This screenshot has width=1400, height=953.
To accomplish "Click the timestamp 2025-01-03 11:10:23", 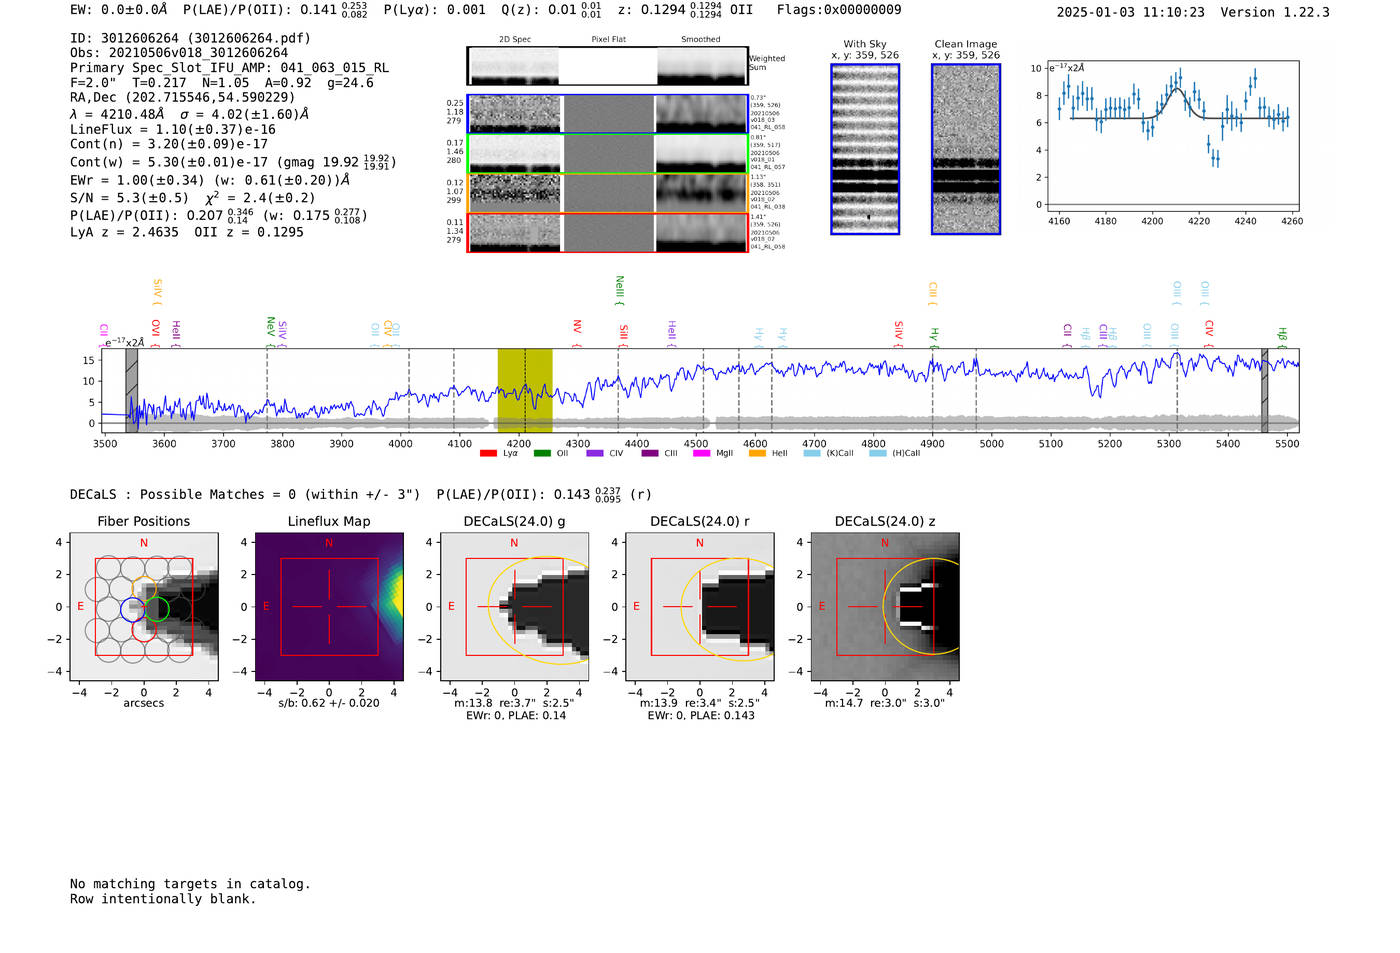I will tap(1130, 13).
